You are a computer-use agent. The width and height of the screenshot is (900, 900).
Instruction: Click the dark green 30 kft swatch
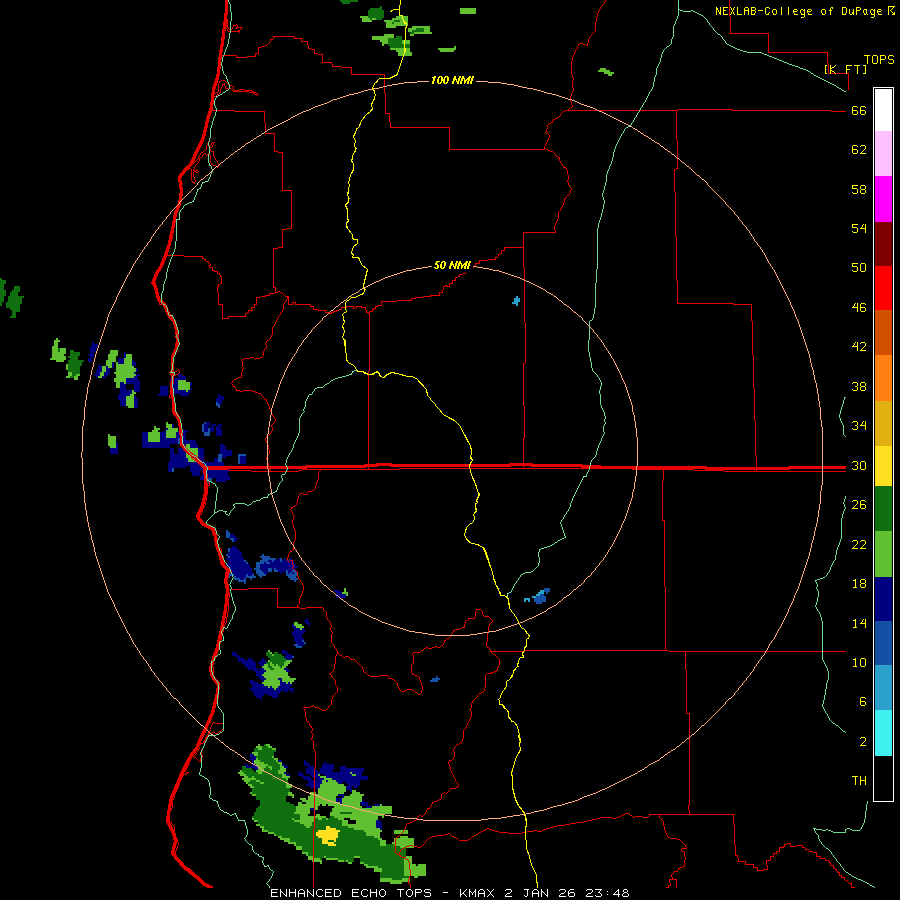(x=883, y=509)
